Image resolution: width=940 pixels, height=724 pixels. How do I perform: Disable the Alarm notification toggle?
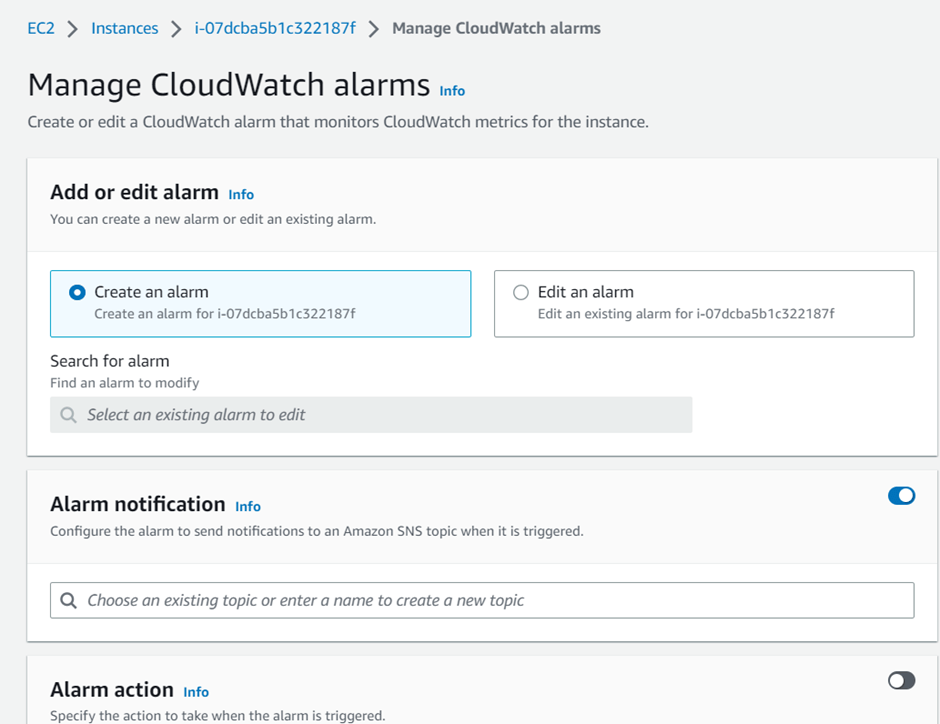click(901, 496)
